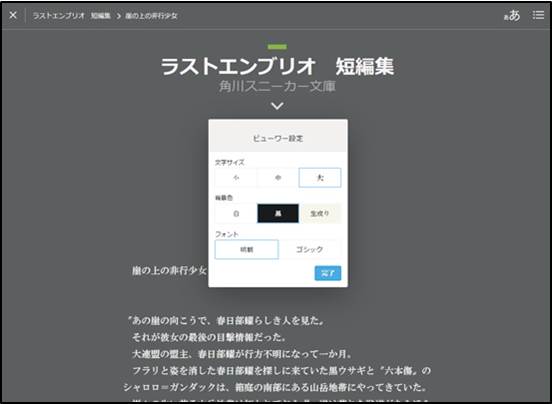Open viewer settings via the あ font icon
The height and width of the screenshot is (404, 552).
(512, 15)
